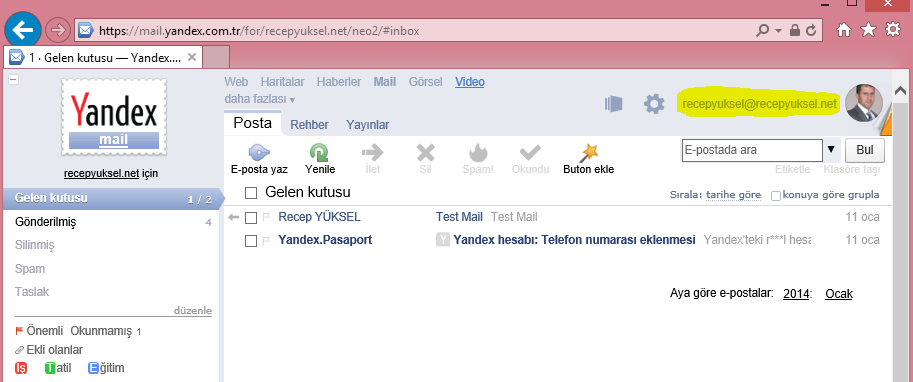Click the blue Eğitim label icon
The height and width of the screenshot is (382, 913).
point(94,368)
